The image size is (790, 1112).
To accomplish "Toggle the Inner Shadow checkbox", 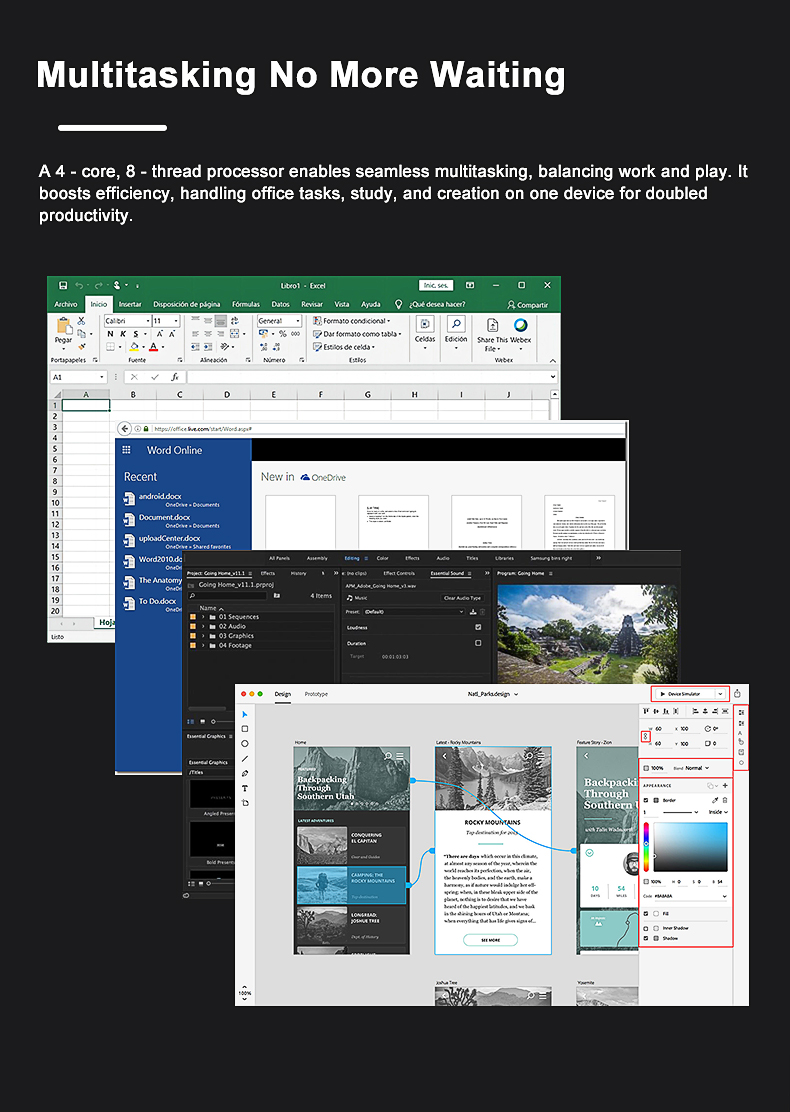I will pos(646,928).
